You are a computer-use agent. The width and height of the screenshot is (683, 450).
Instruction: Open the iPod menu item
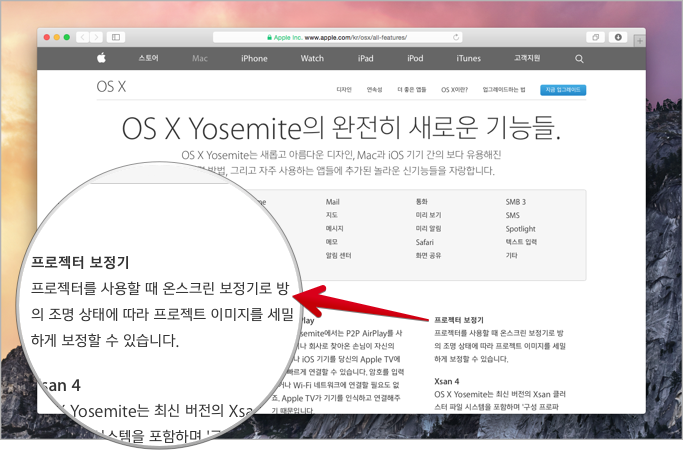click(x=415, y=58)
